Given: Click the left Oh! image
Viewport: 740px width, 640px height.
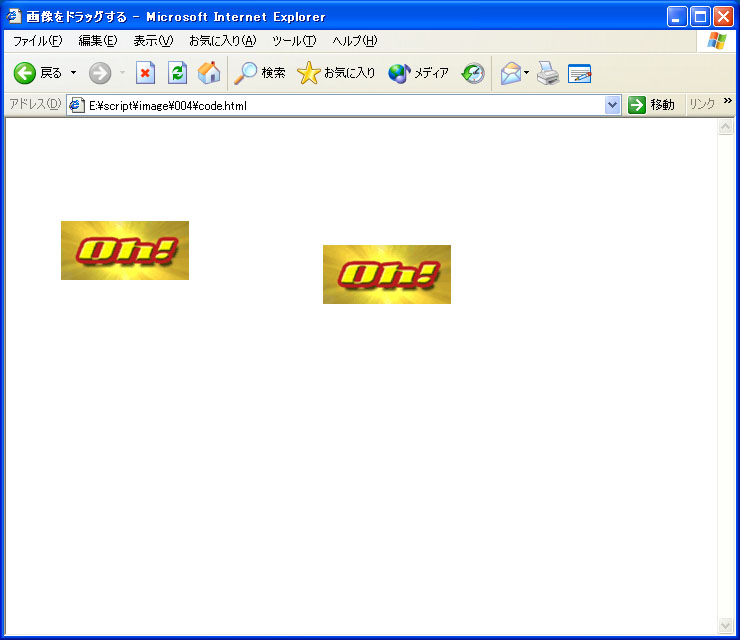Looking at the screenshot, I should tap(125, 250).
